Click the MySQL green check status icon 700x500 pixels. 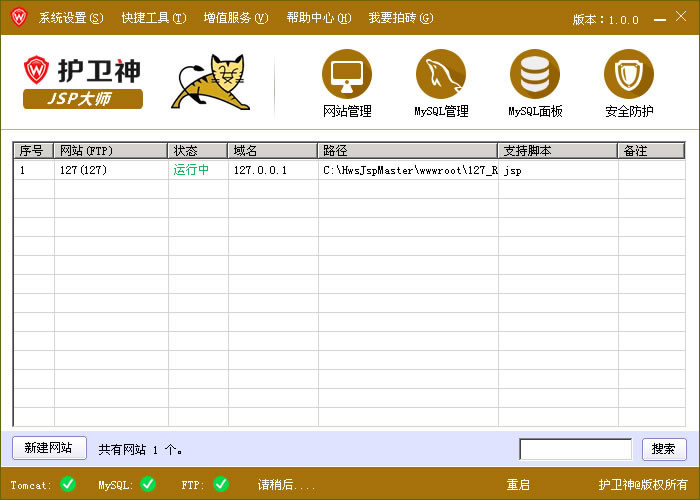(x=148, y=484)
